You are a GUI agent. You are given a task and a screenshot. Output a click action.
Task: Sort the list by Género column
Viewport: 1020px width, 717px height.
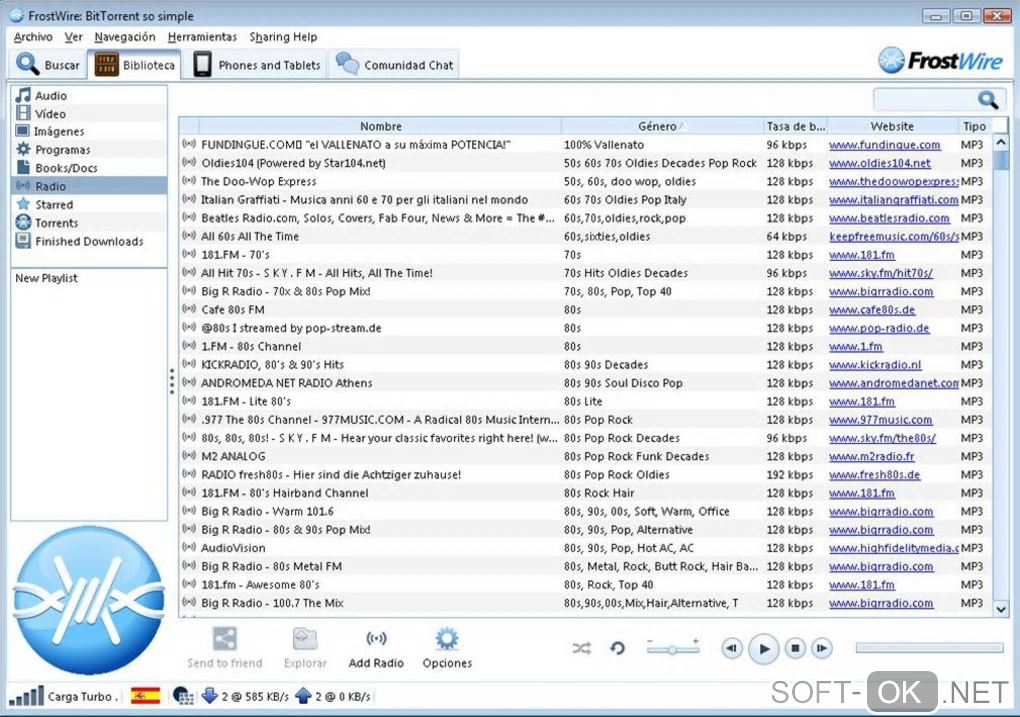point(657,127)
